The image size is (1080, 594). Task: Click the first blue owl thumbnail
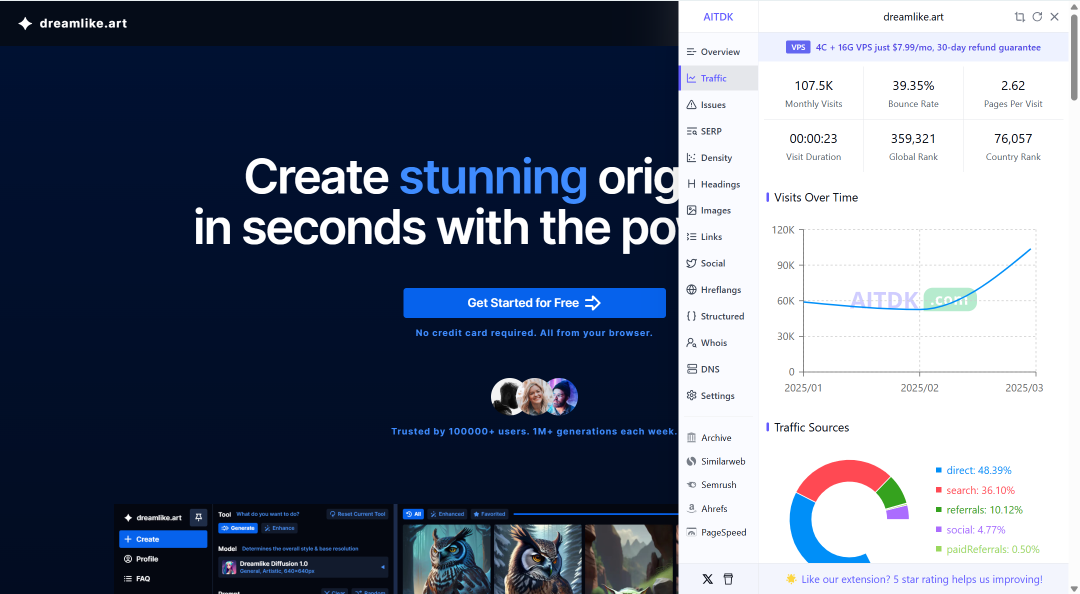(447, 560)
